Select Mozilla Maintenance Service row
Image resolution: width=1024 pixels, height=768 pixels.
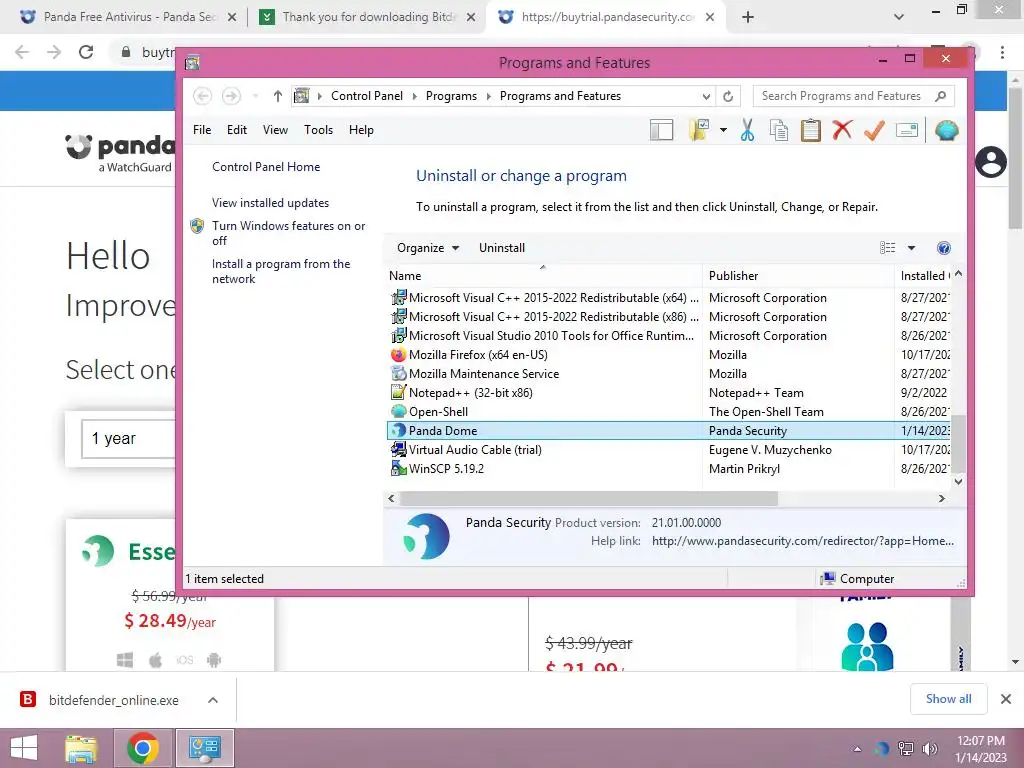click(669, 374)
